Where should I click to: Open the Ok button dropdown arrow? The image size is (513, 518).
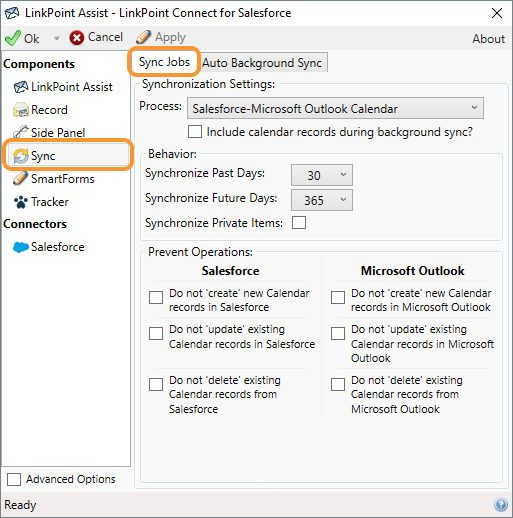click(x=56, y=38)
